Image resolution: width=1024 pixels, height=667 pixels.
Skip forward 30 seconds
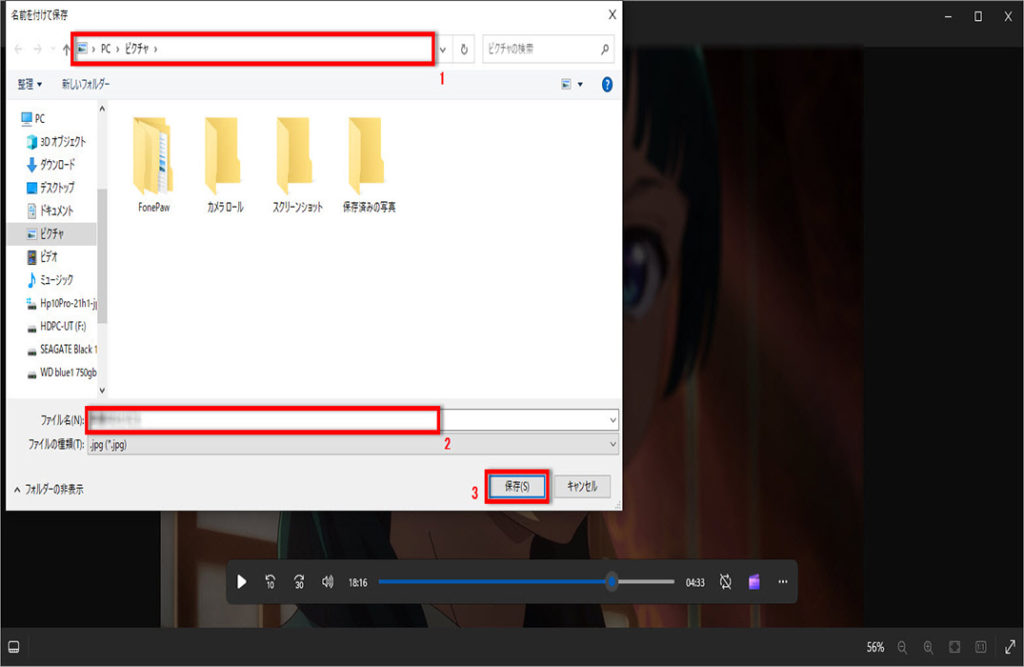[299, 582]
